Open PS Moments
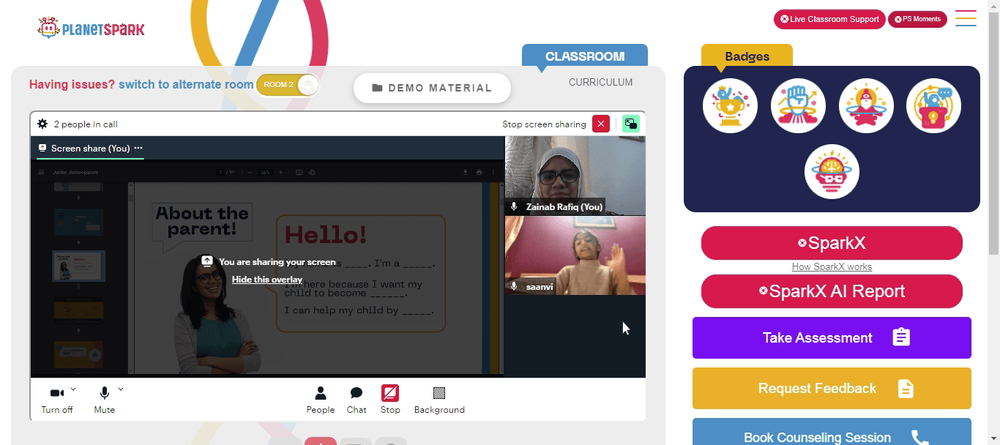The width and height of the screenshot is (1000, 445). [x=918, y=19]
